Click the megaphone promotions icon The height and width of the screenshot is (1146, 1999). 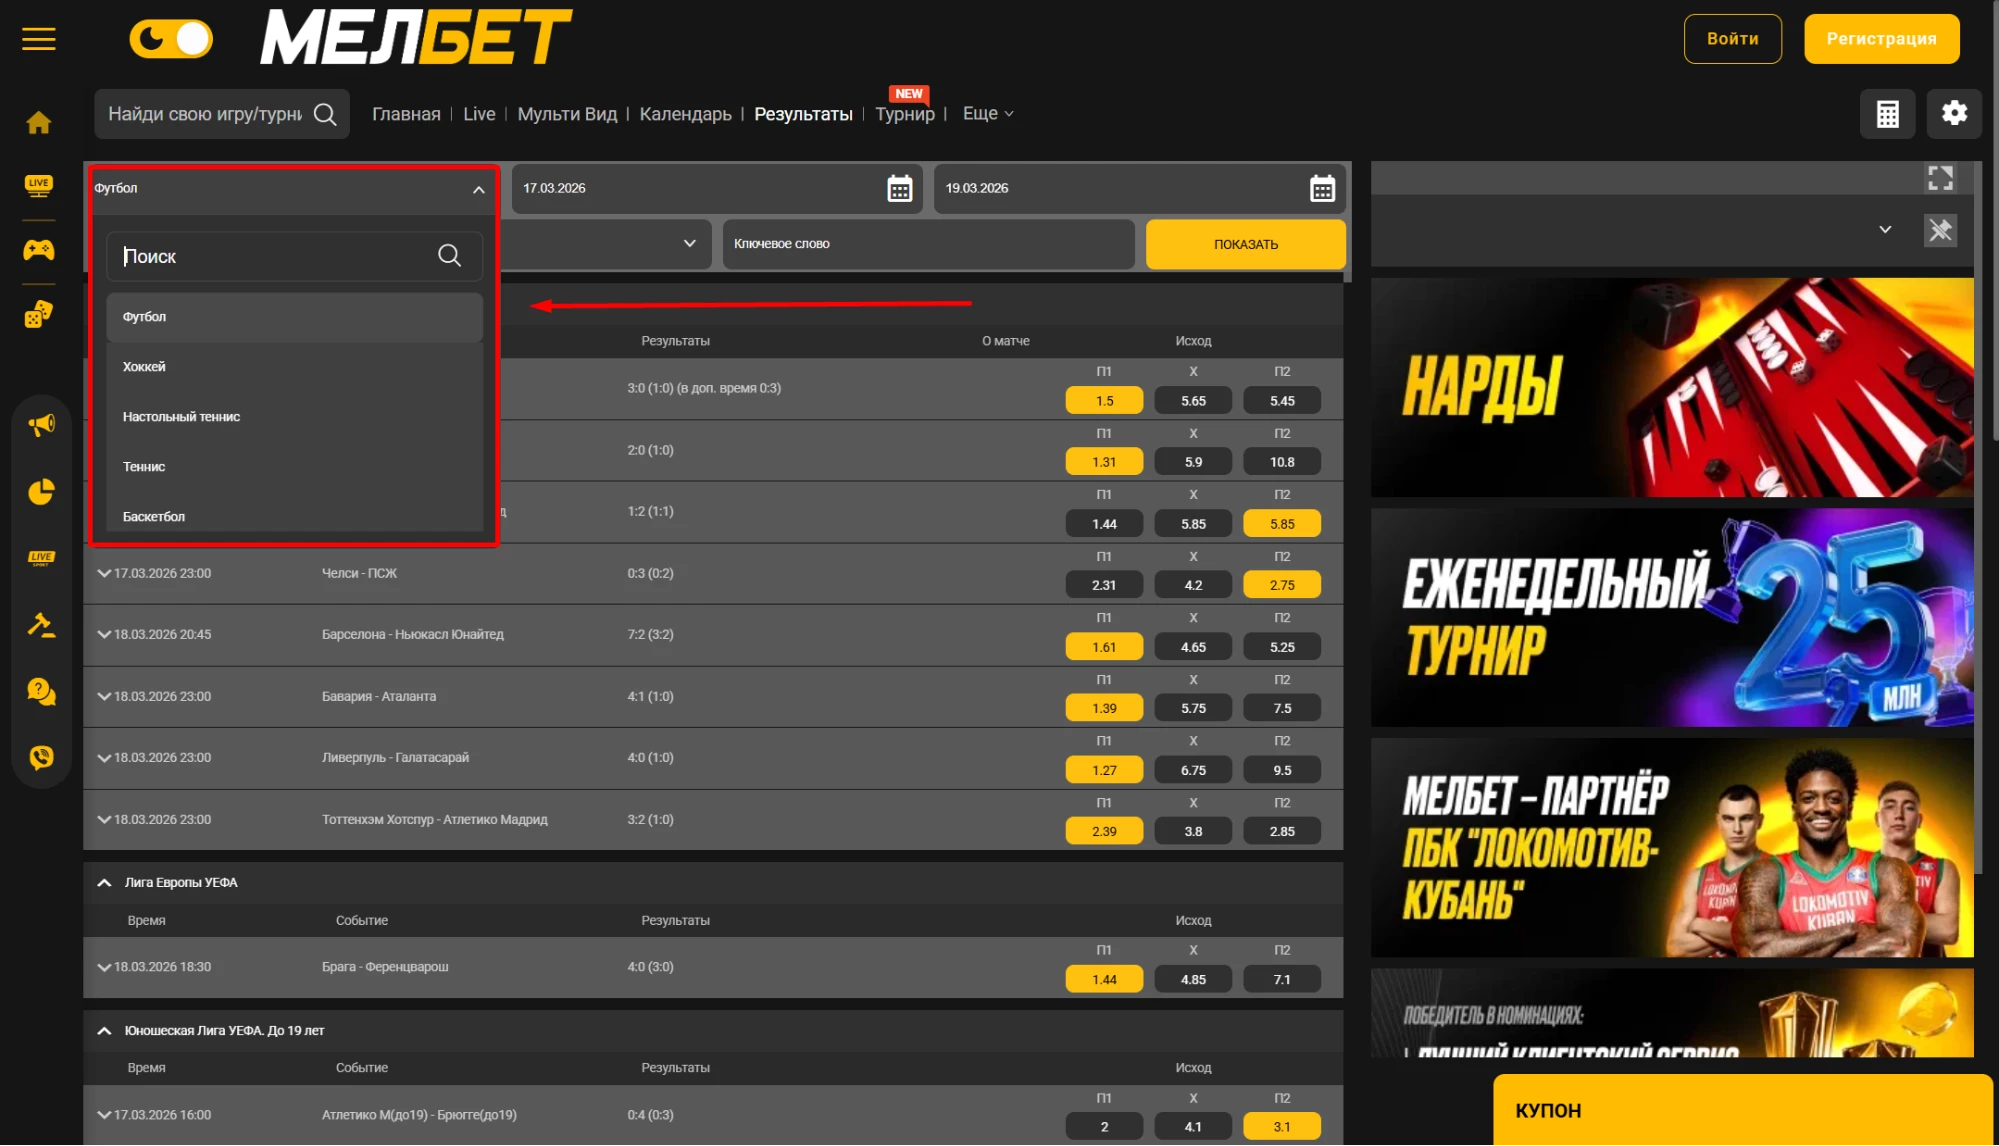click(x=41, y=425)
